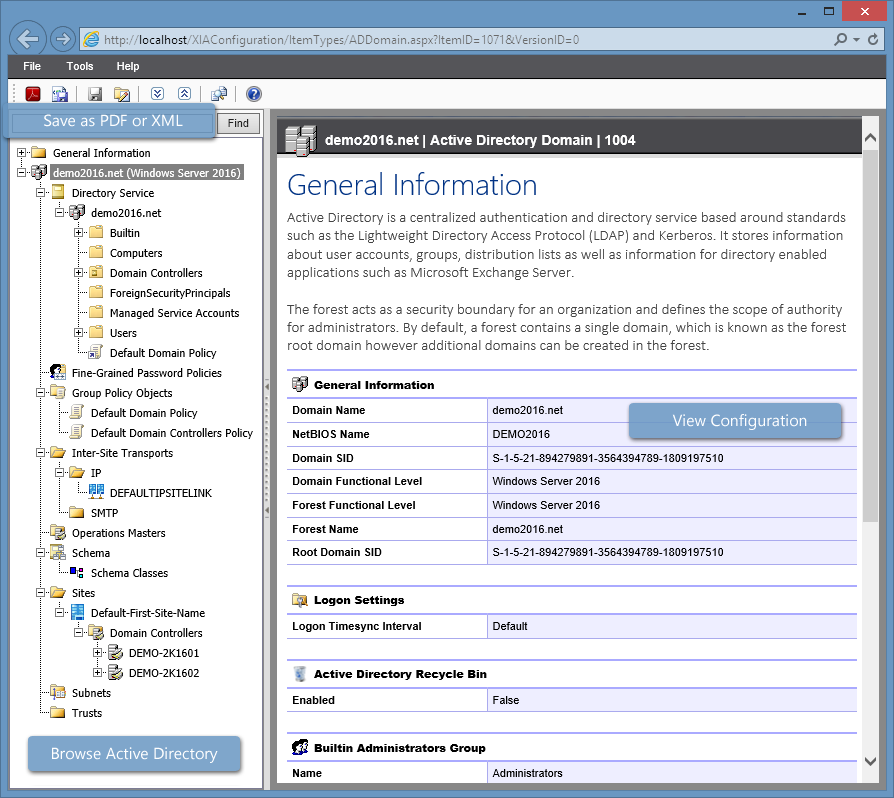
Task: Open the address bar dropdown arrow
Action: pos(856,39)
